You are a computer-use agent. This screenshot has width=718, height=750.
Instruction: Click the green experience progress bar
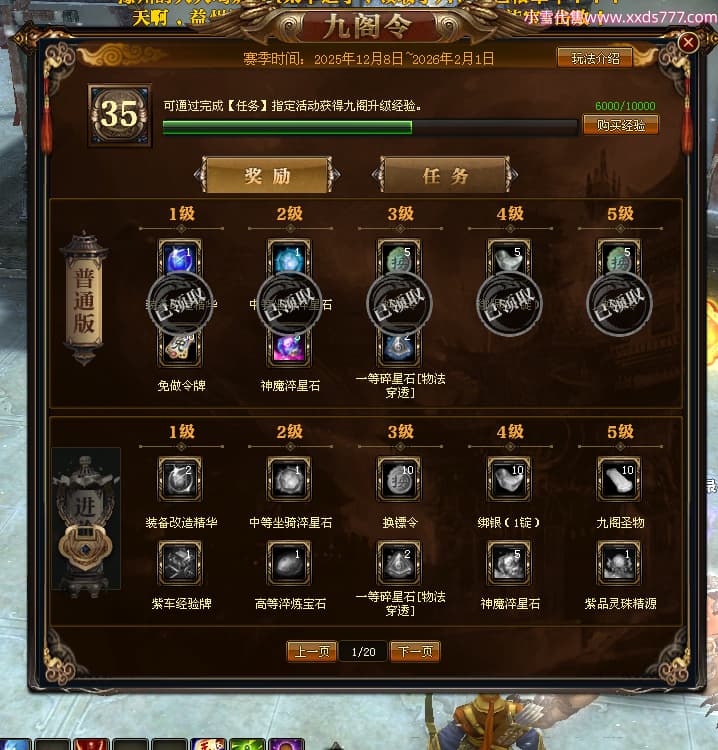pos(370,127)
